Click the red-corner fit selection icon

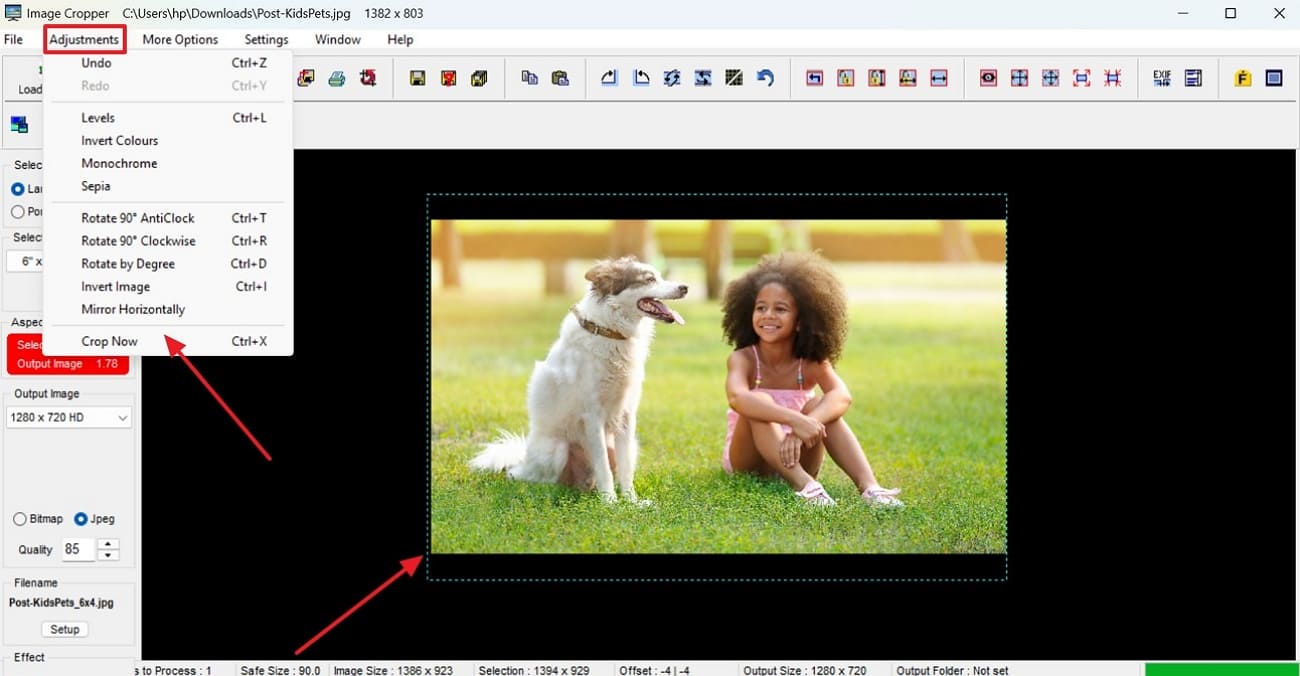click(1081, 78)
